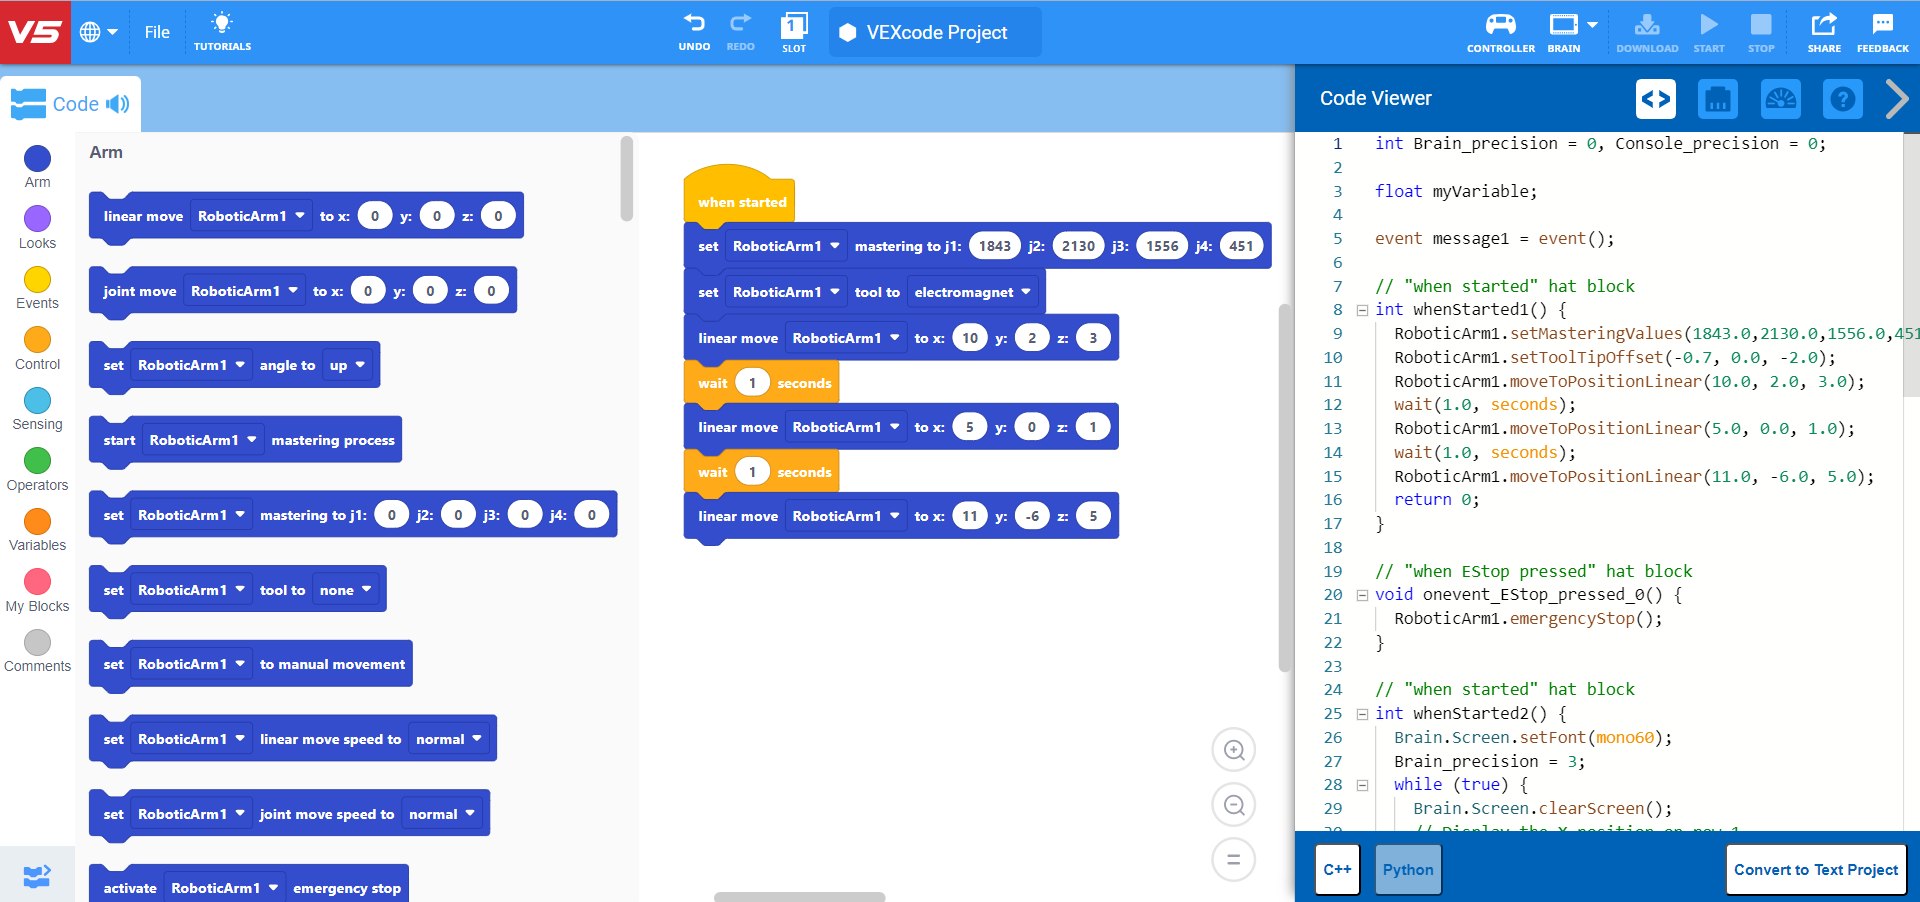Select the Events block category
Screen dimensions: 1920x902
pos(37,287)
